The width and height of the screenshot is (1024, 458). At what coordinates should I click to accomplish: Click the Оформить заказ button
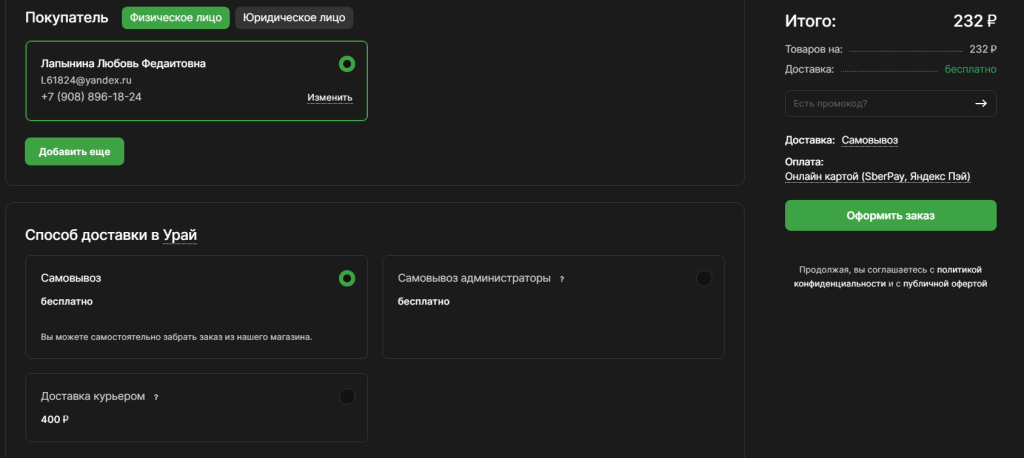pyautogui.click(x=890, y=215)
